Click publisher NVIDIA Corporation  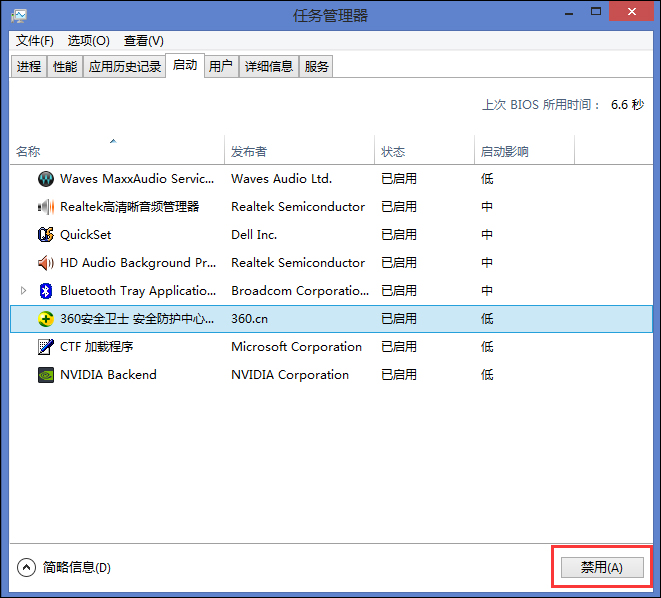[290, 375]
